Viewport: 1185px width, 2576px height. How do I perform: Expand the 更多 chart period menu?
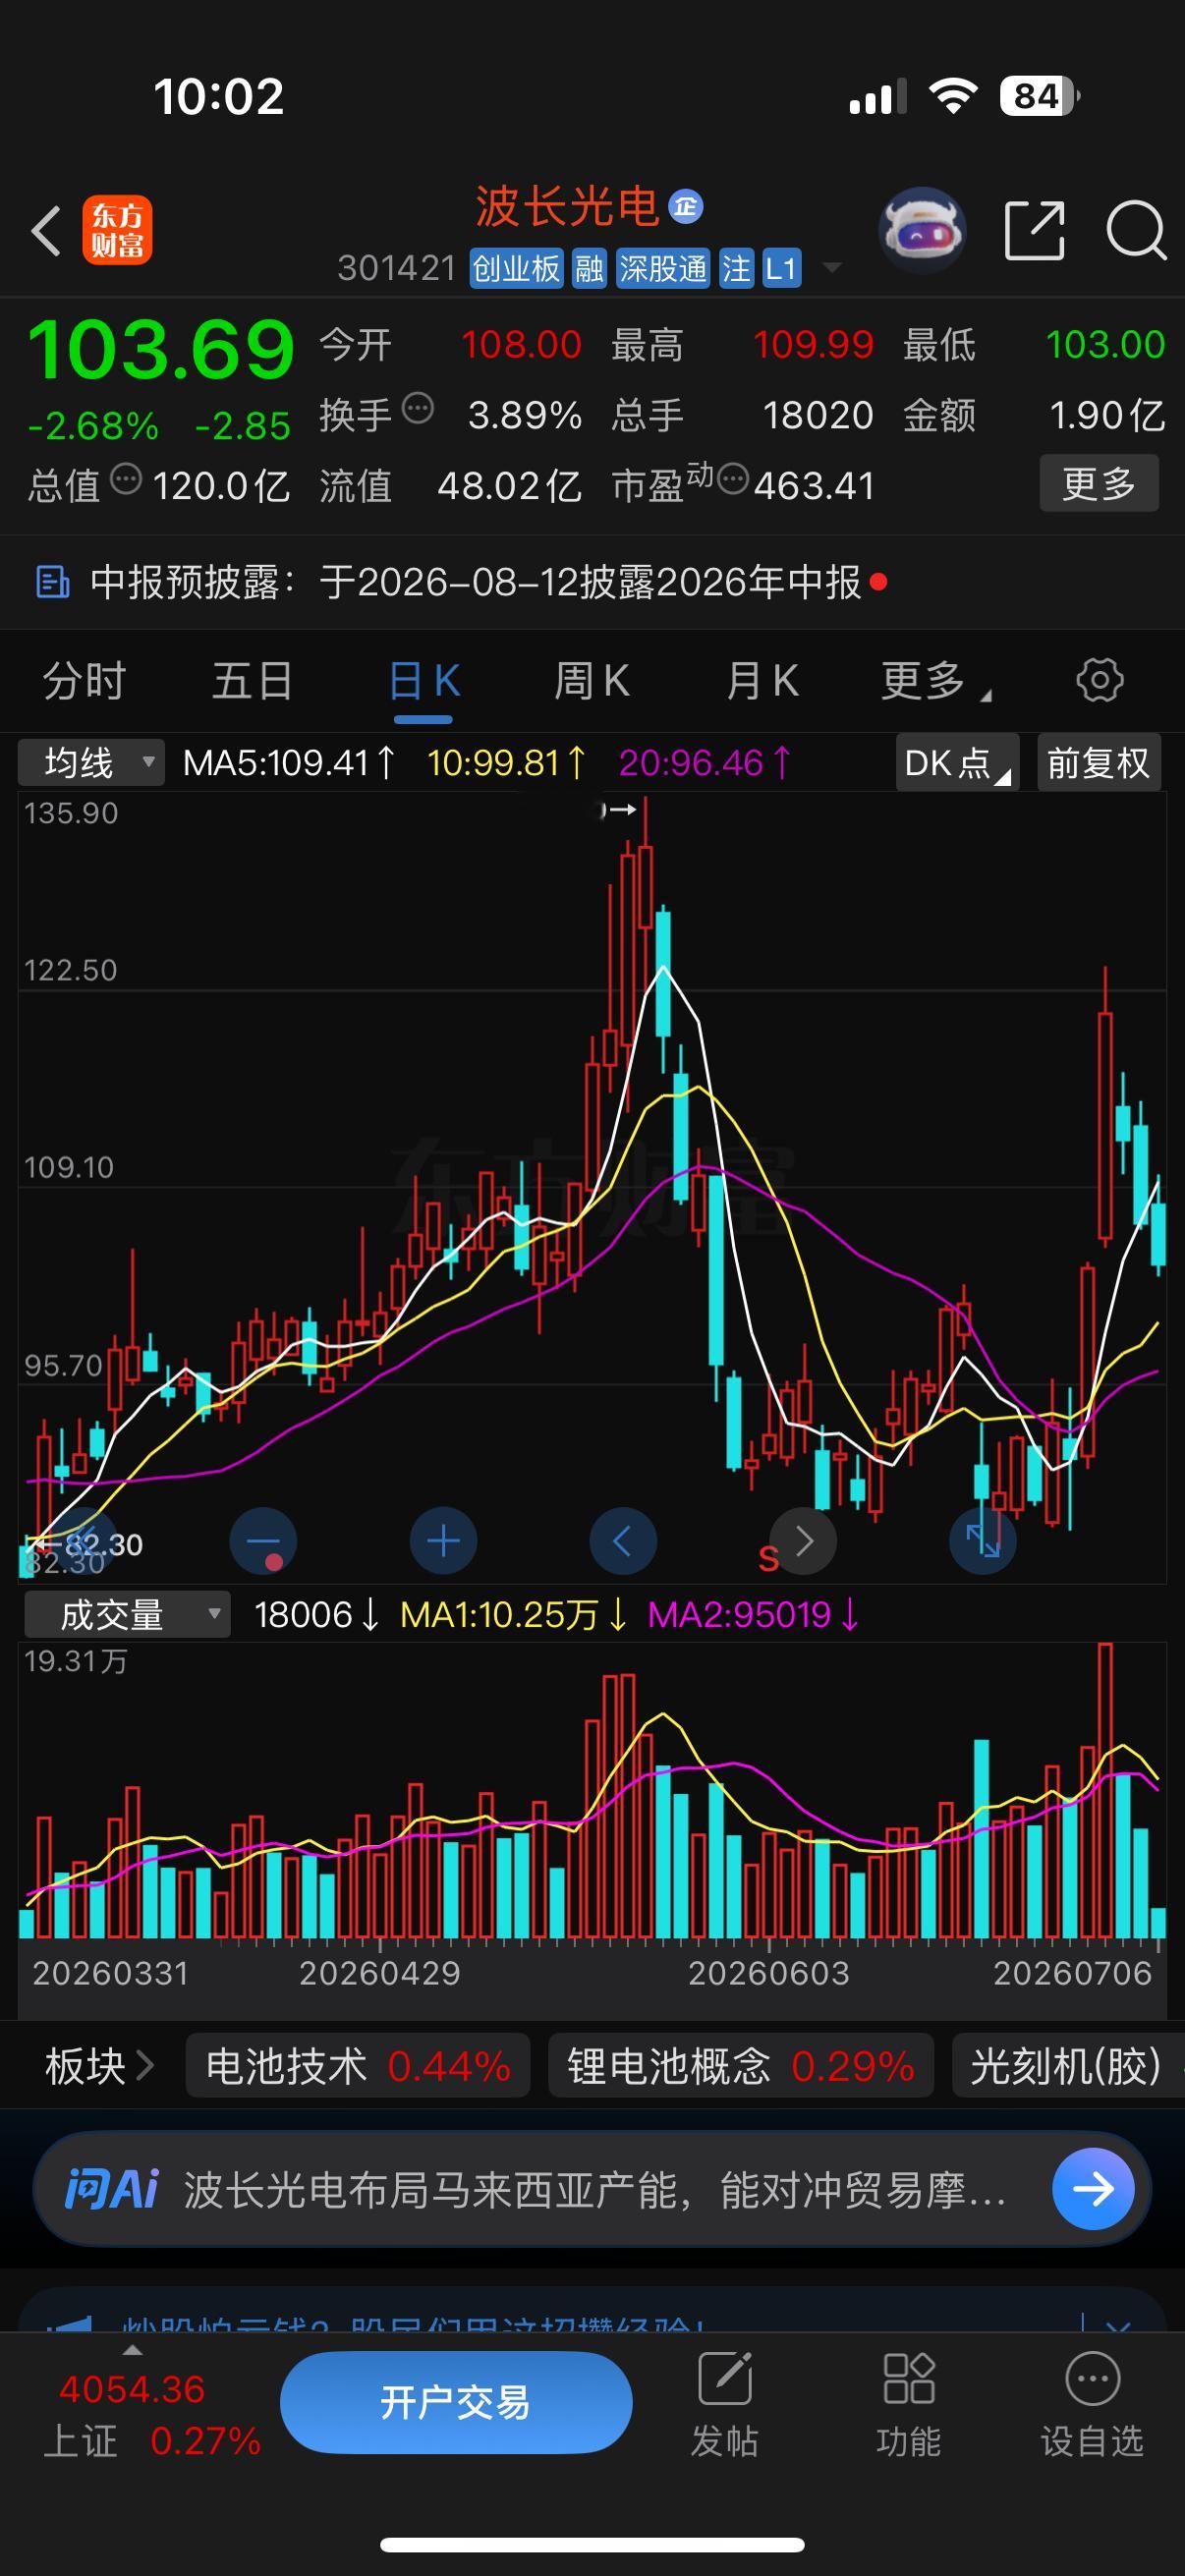[935, 681]
